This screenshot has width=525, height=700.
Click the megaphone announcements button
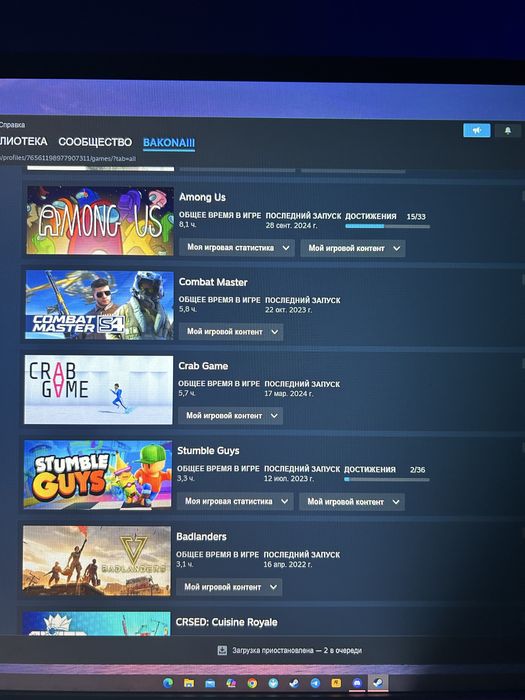click(x=477, y=130)
